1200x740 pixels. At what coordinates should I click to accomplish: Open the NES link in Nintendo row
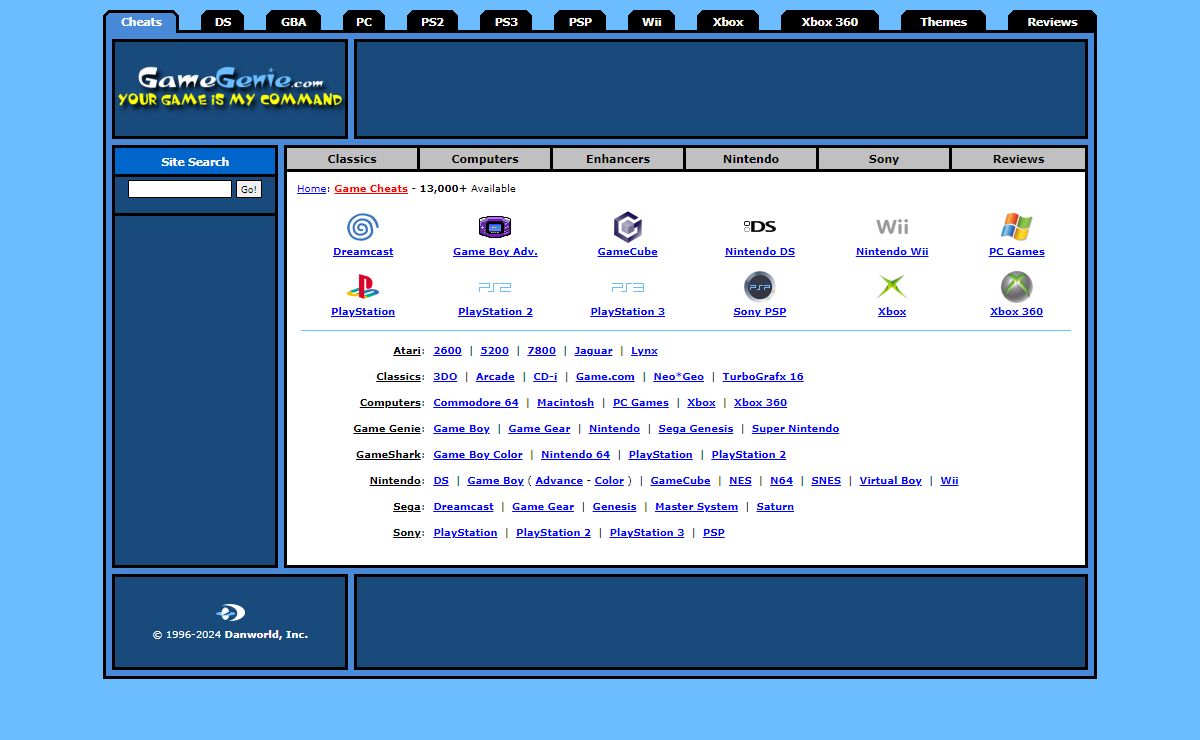[x=740, y=481]
